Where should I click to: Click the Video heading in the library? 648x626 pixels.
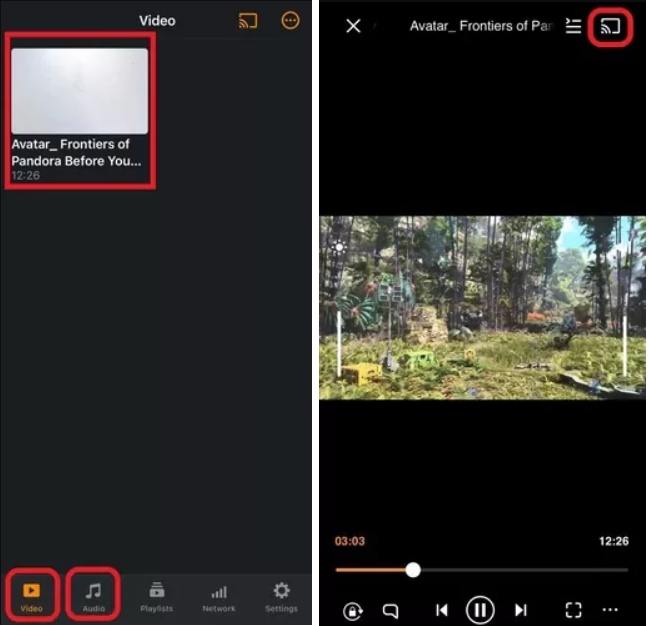coord(157,21)
